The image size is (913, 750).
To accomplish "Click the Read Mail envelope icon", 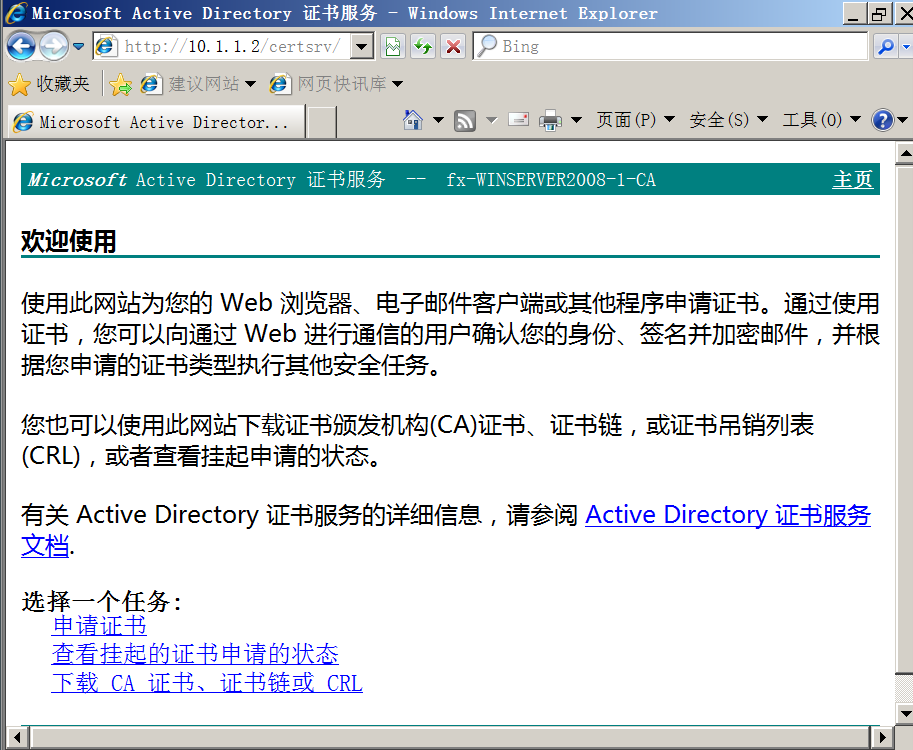I will [518, 120].
